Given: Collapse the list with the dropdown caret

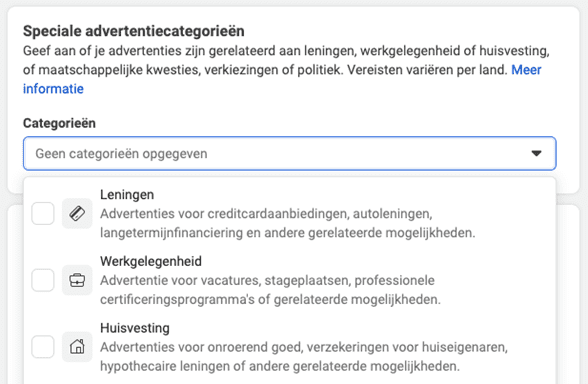Looking at the screenshot, I should coord(536,153).
